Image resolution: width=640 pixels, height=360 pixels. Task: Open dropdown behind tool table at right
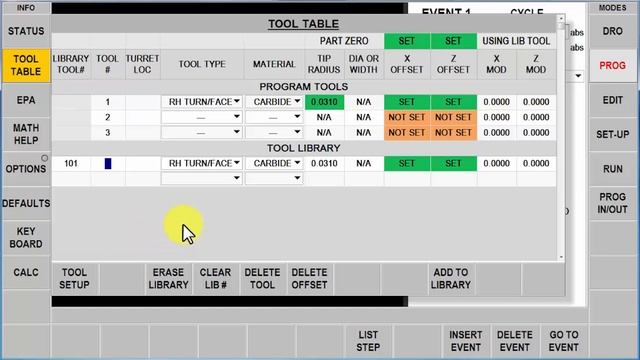click(578, 76)
